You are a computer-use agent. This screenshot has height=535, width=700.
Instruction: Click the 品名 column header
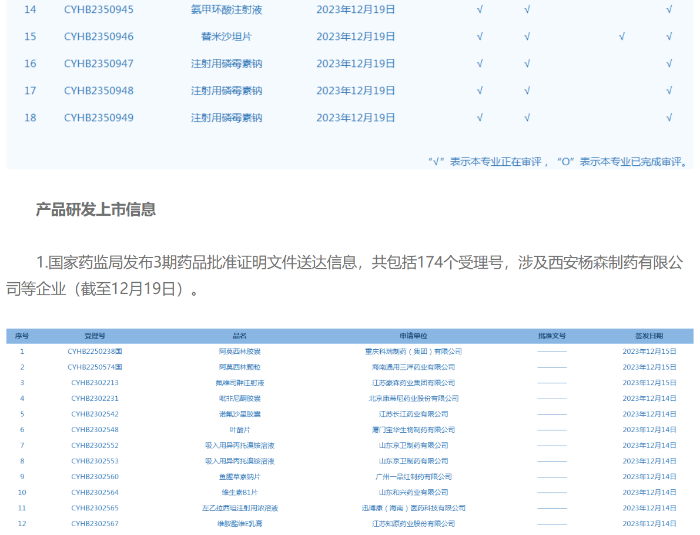click(x=239, y=336)
